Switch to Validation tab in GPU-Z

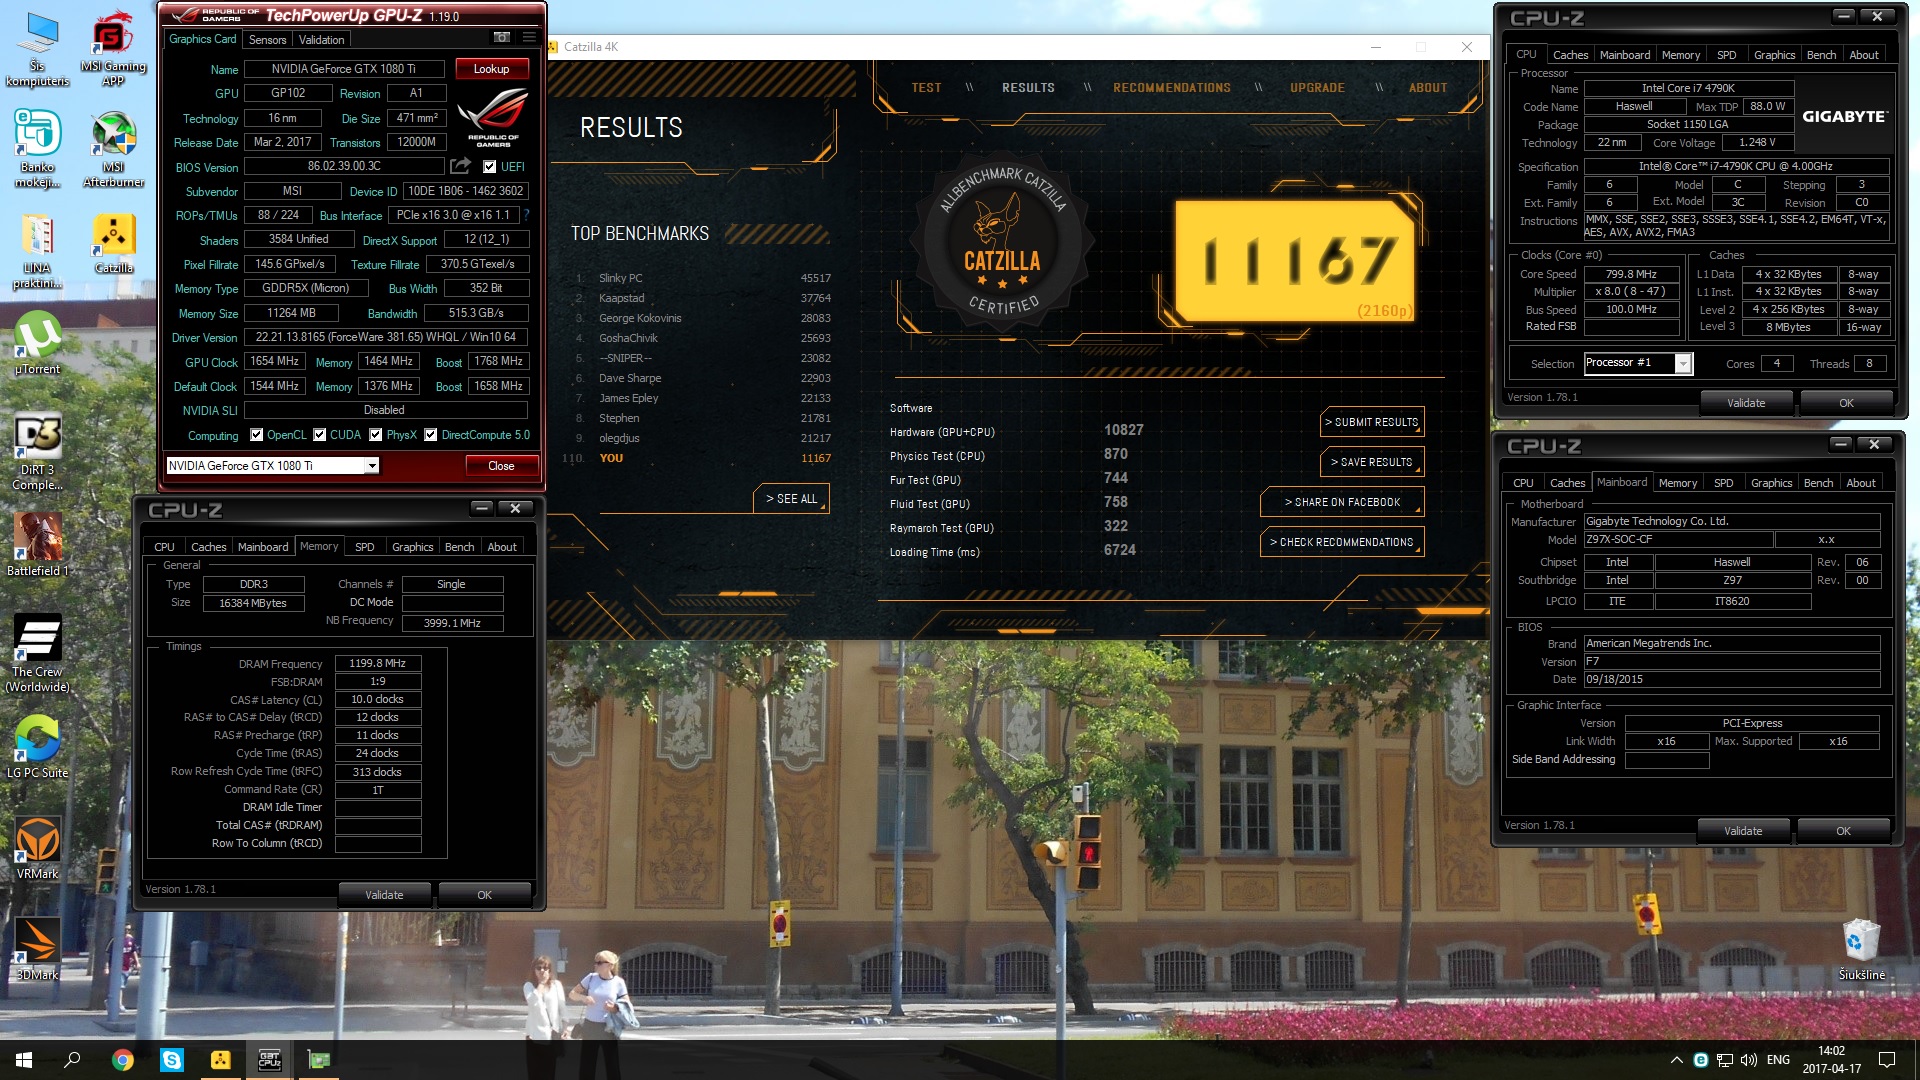pyautogui.click(x=321, y=39)
